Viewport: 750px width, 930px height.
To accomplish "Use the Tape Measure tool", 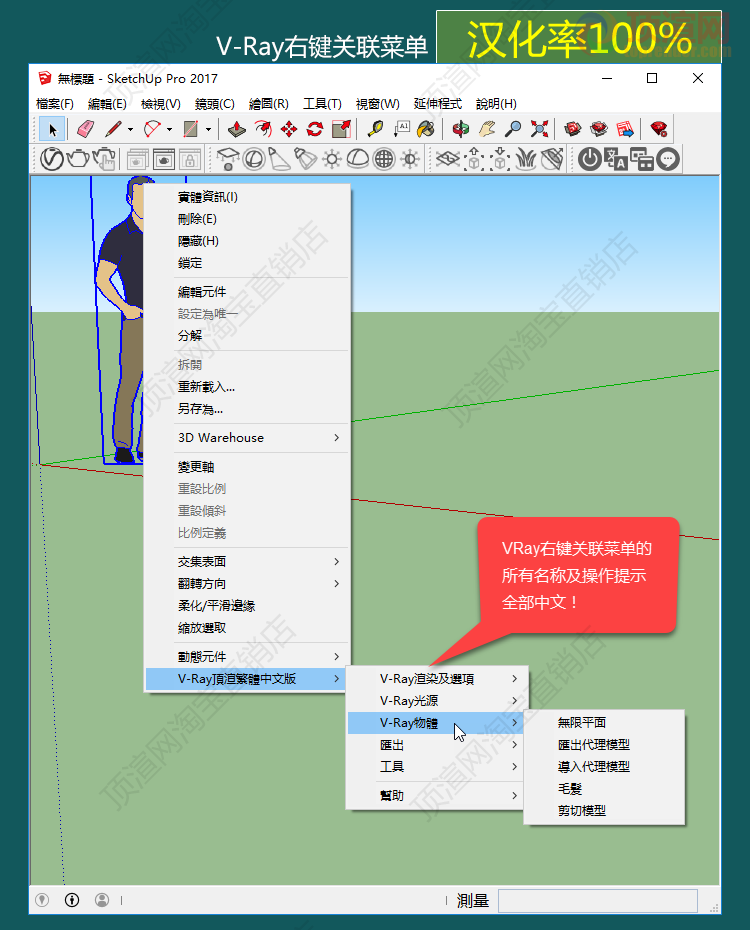I will [x=375, y=129].
